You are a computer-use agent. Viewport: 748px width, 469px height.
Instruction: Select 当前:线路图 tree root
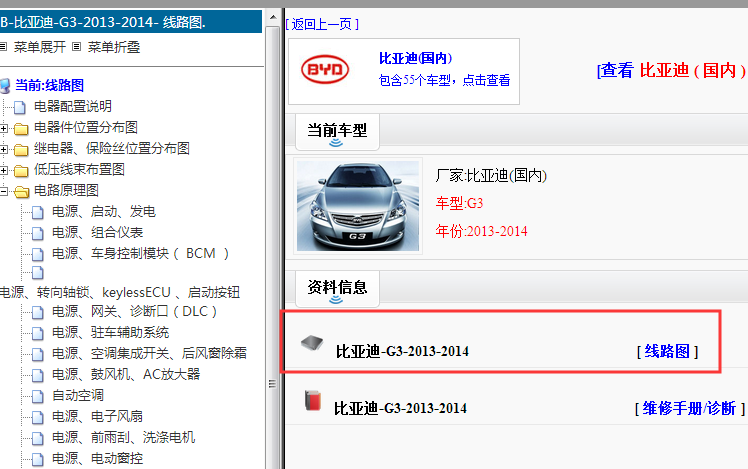pyautogui.click(x=50, y=85)
